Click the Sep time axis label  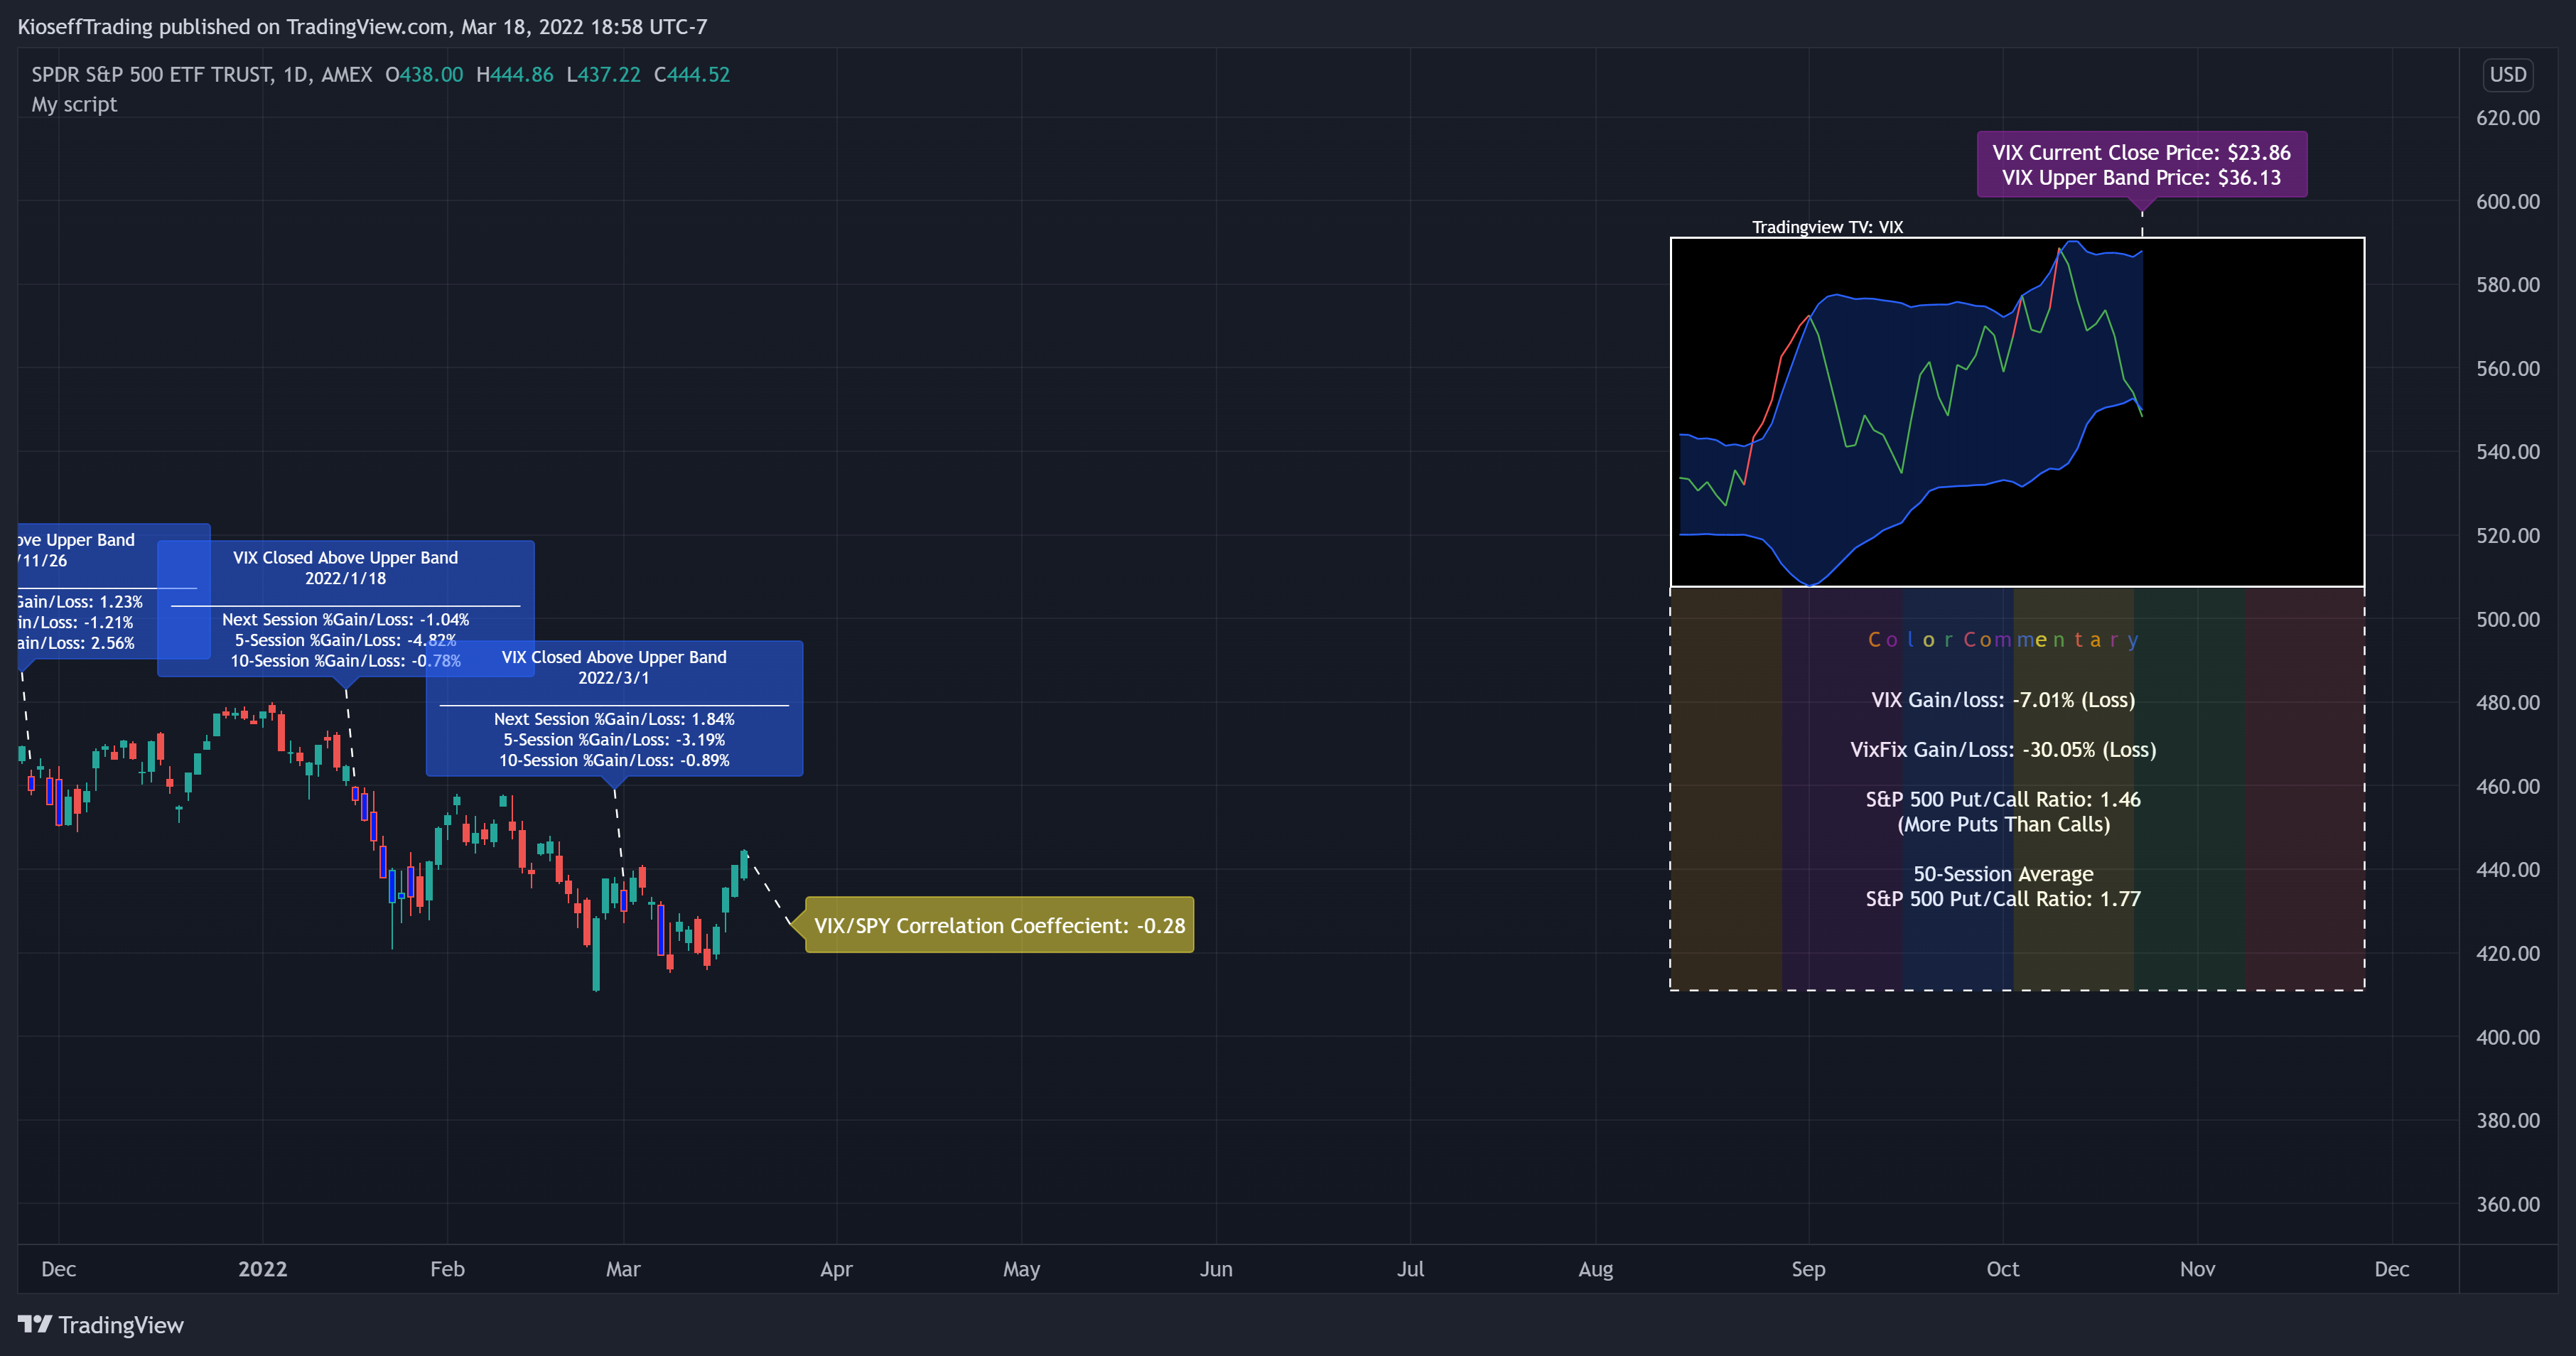(1808, 1269)
